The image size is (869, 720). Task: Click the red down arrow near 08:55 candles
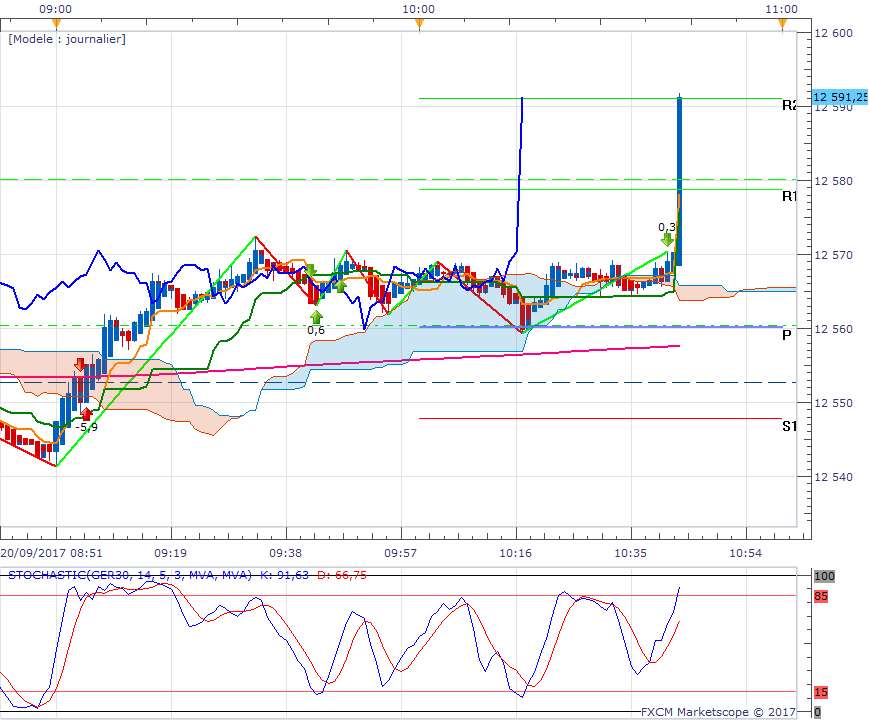tap(80, 364)
